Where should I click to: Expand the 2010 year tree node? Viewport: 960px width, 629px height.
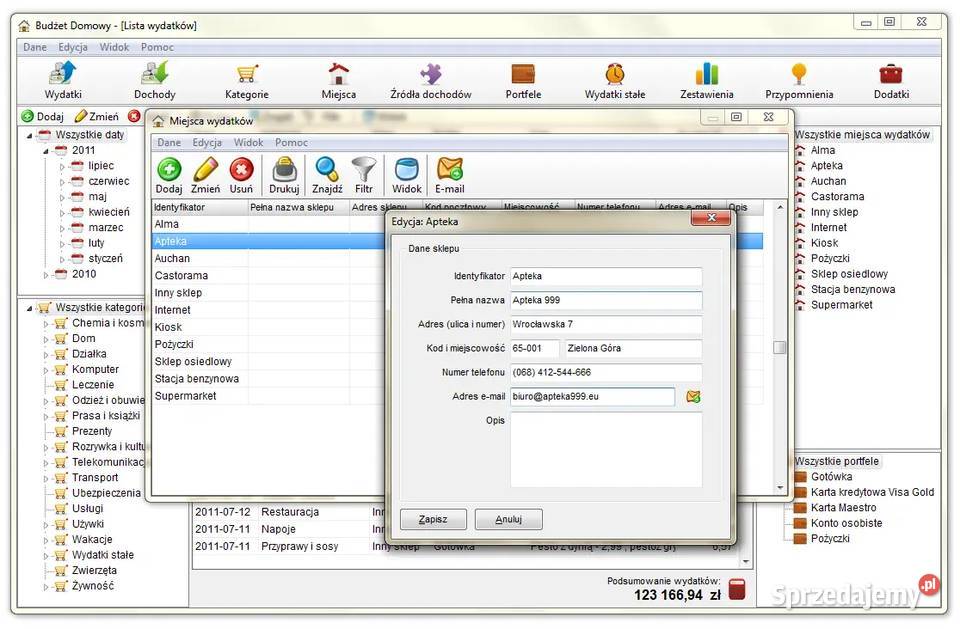tap(46, 274)
